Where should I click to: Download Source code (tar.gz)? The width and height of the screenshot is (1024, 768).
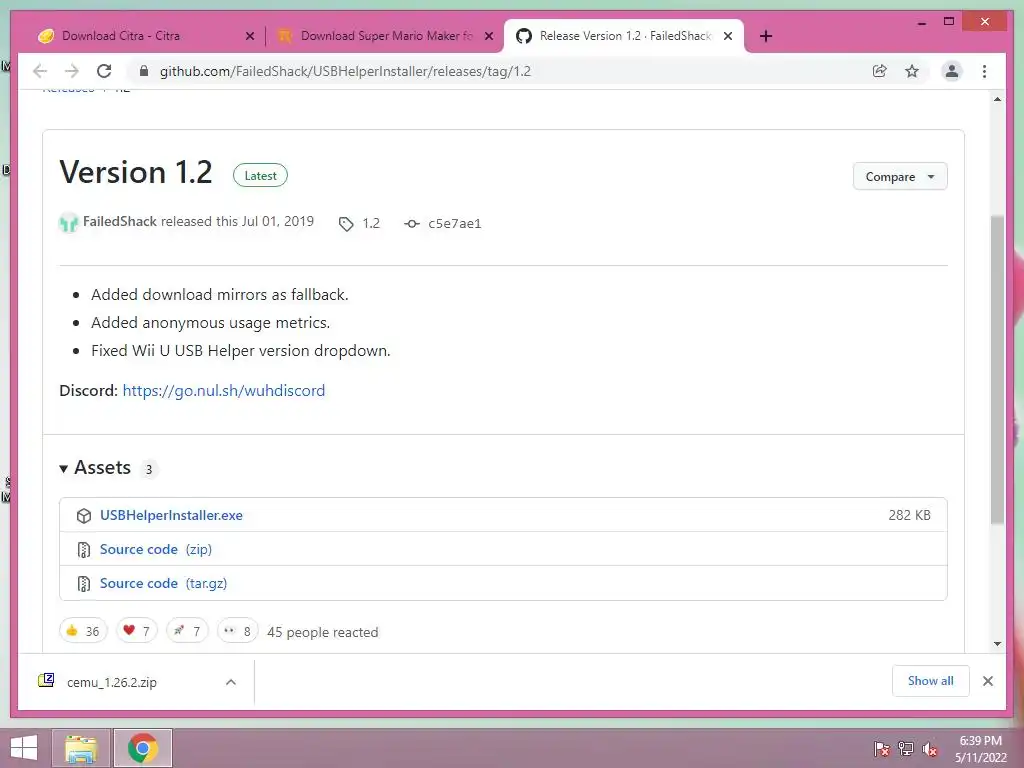click(163, 583)
